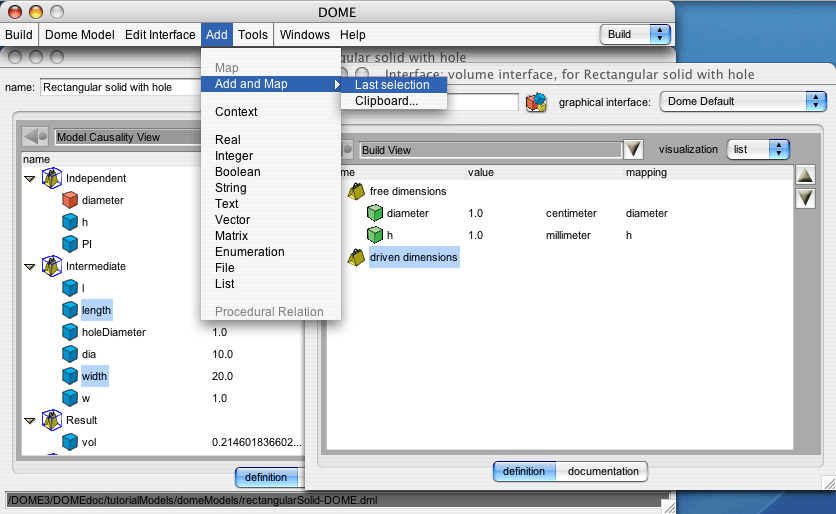Click the Intermediate filter icon
Viewport: 836px width, 514px height.
click(x=52, y=266)
